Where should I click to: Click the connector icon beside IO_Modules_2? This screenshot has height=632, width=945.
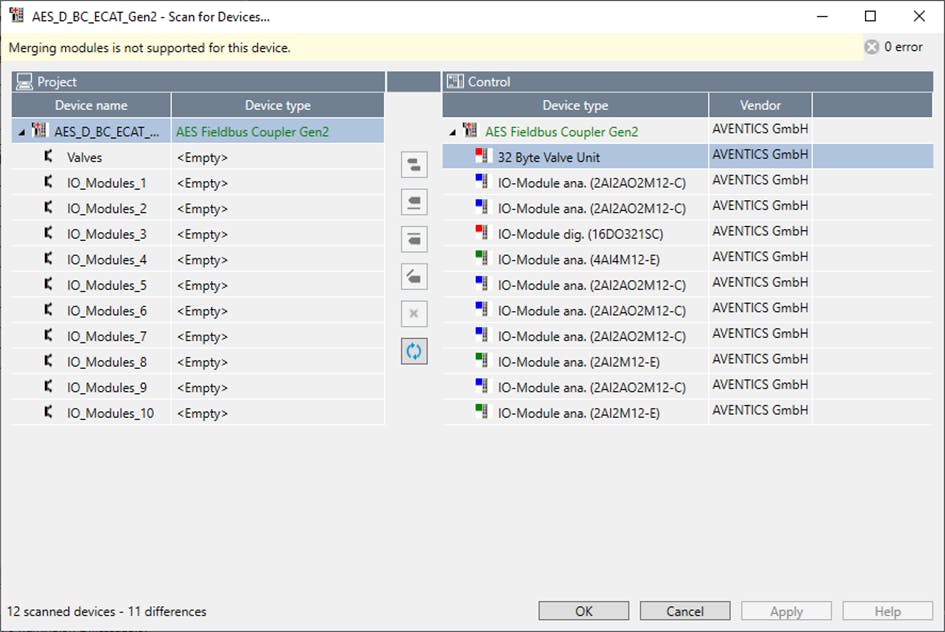(x=49, y=208)
